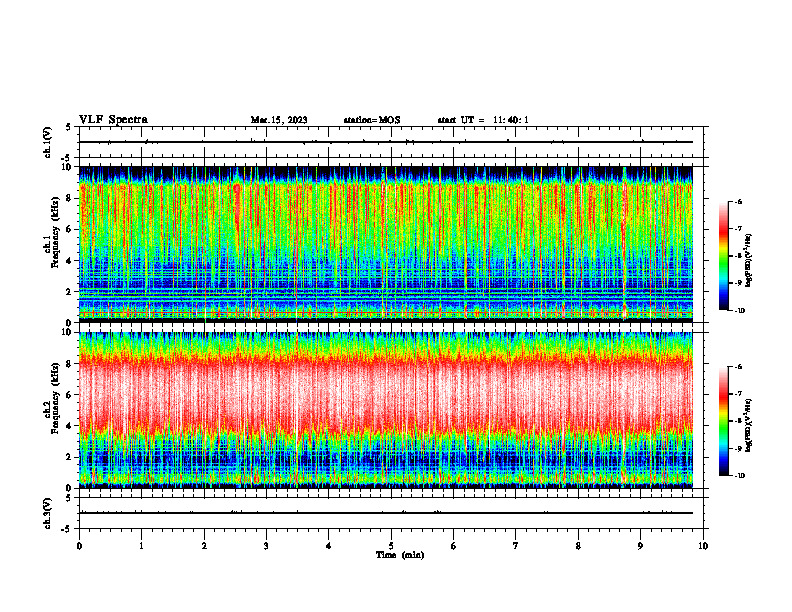Select the "Time (min)" axis title
792x612 pixels.
tap(400, 555)
